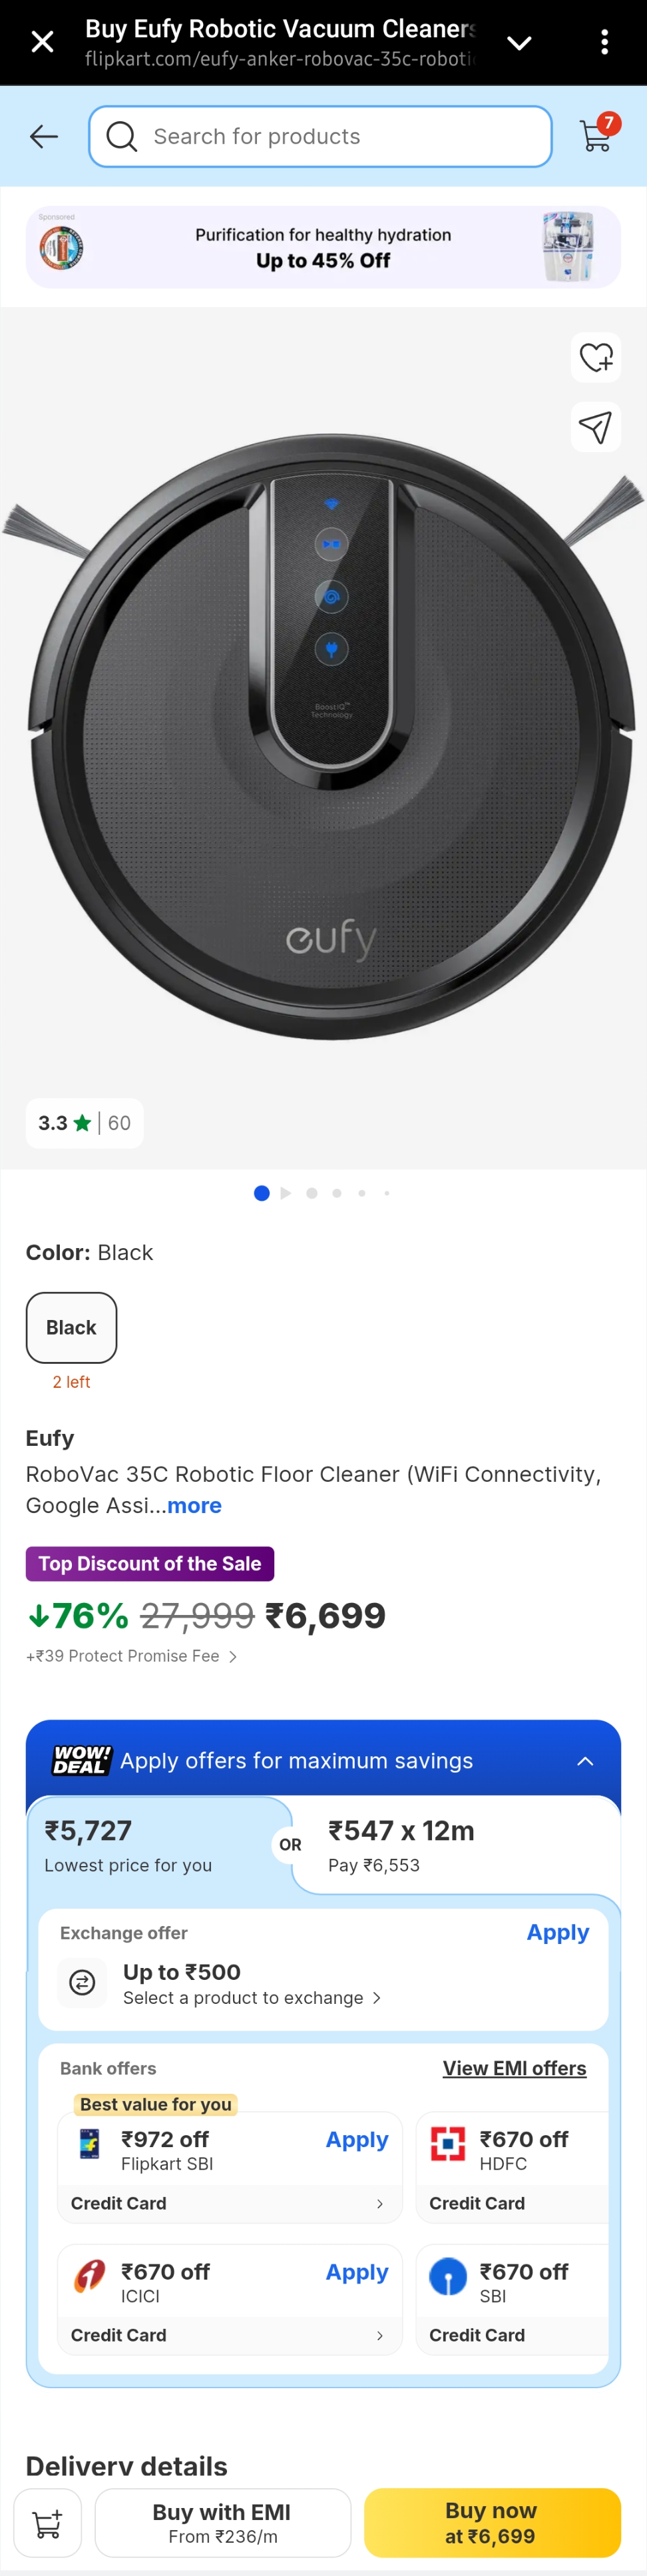
Task: Apply the exchange offer
Action: [x=557, y=1932]
